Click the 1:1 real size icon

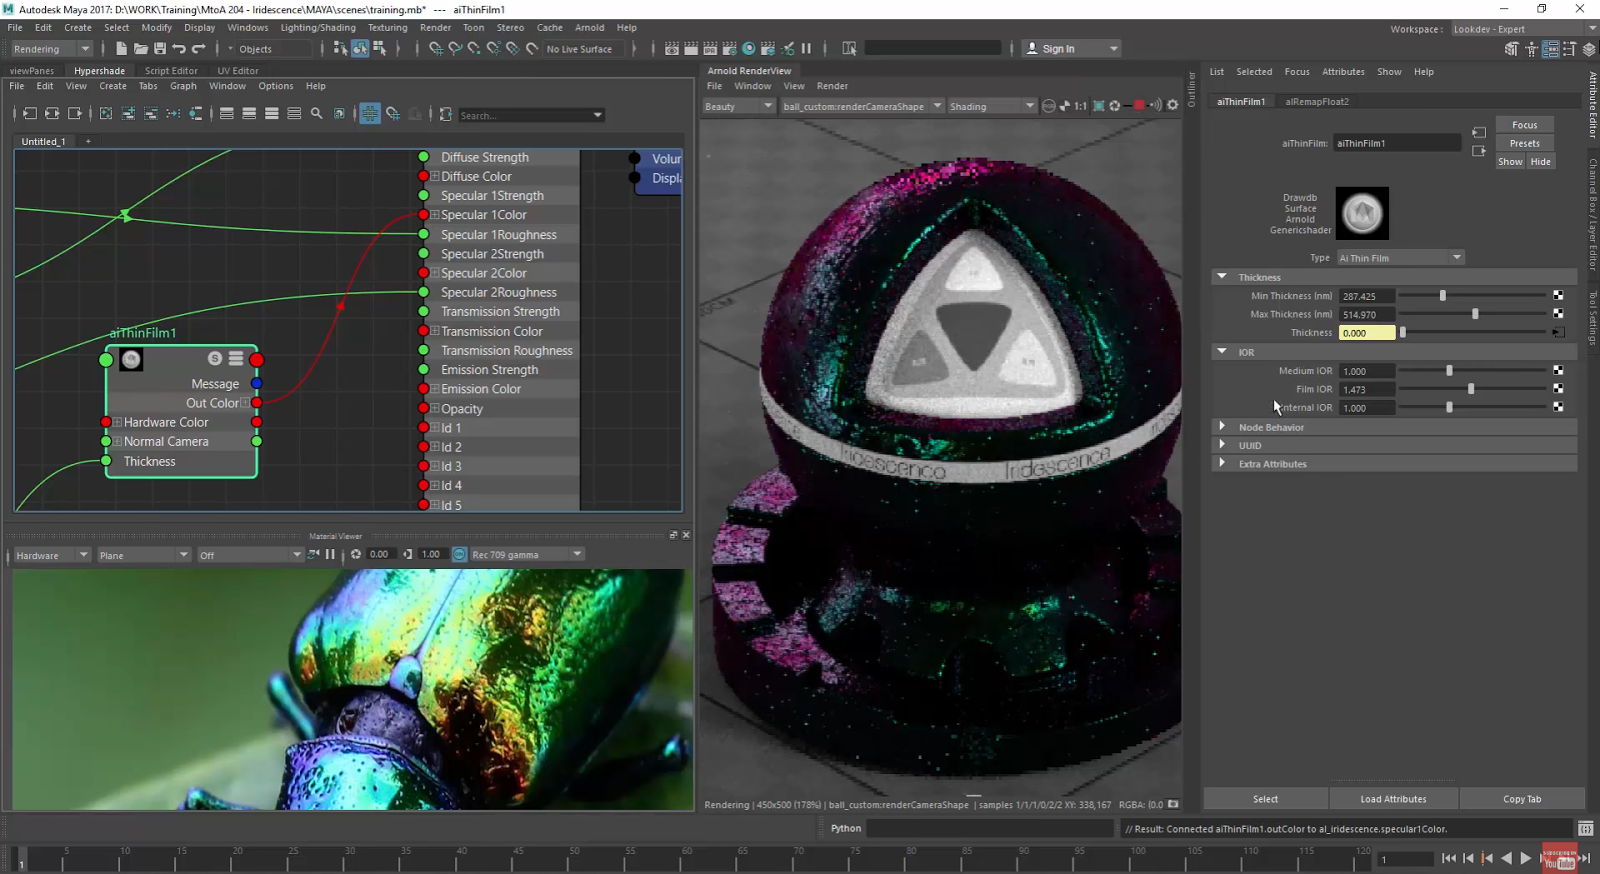tap(1081, 106)
